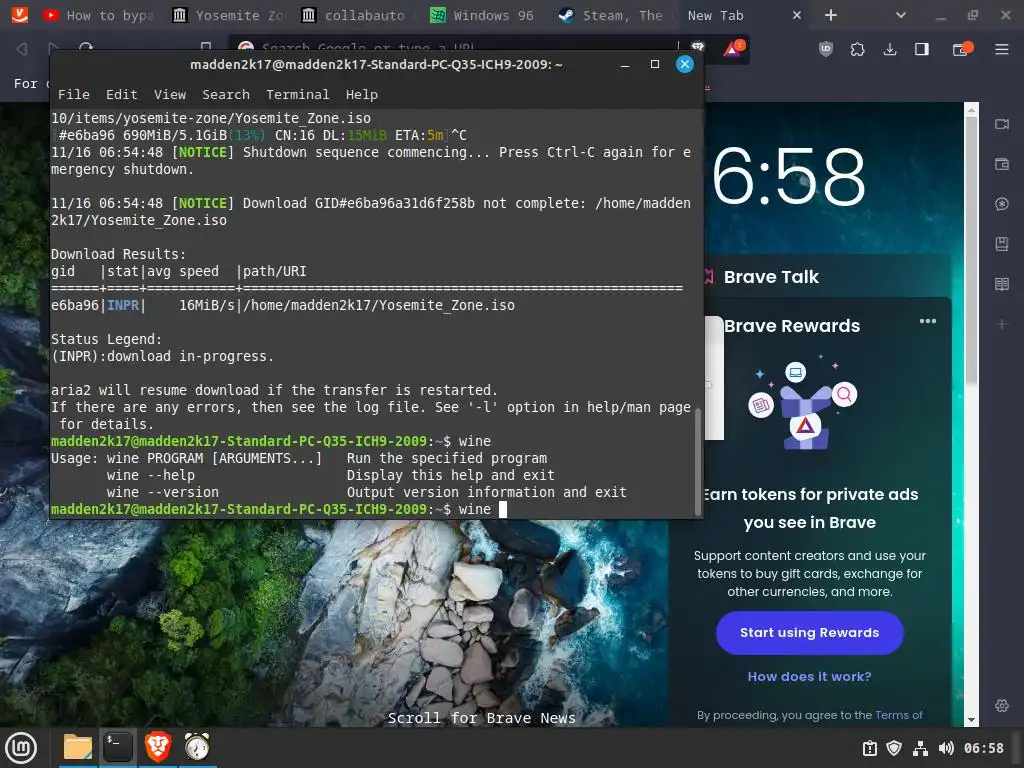Select the Terminal icon in the taskbar
The width and height of the screenshot is (1024, 768).
tap(118, 747)
